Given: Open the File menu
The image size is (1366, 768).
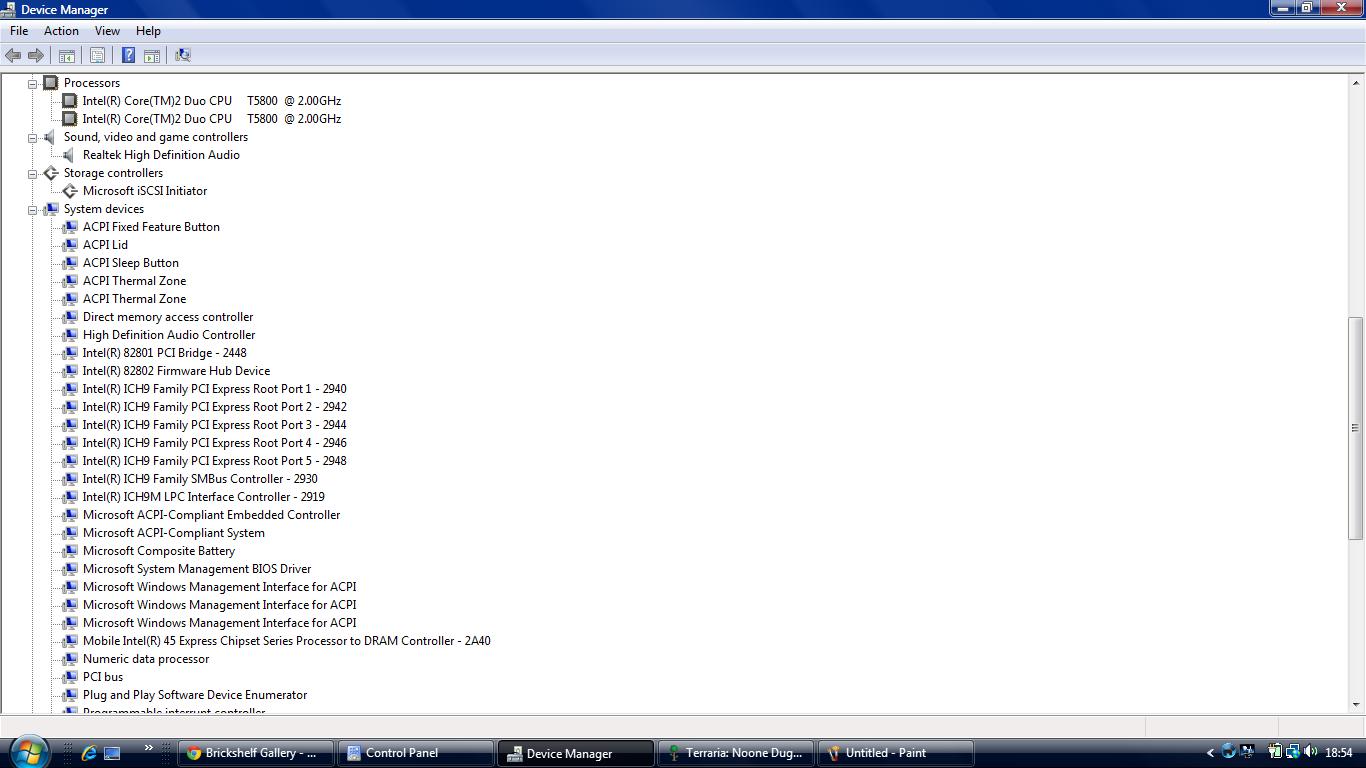Looking at the screenshot, I should pos(19,31).
